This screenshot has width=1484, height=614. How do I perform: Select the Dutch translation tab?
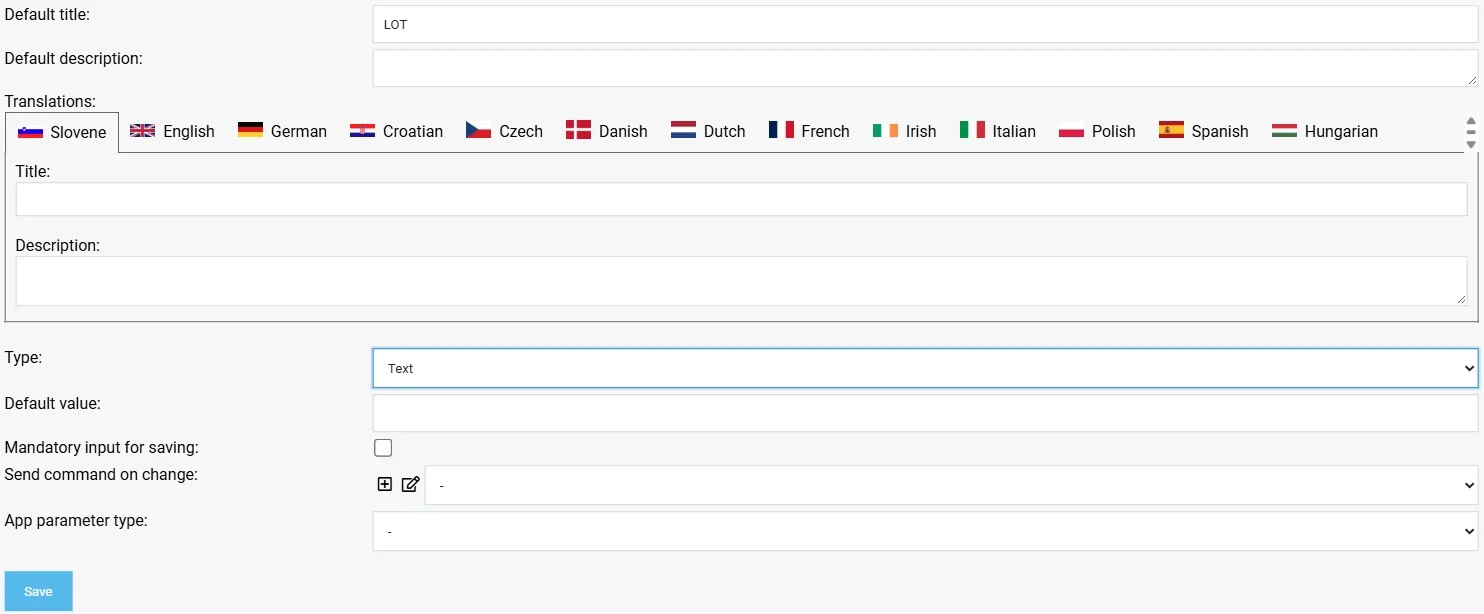point(708,131)
